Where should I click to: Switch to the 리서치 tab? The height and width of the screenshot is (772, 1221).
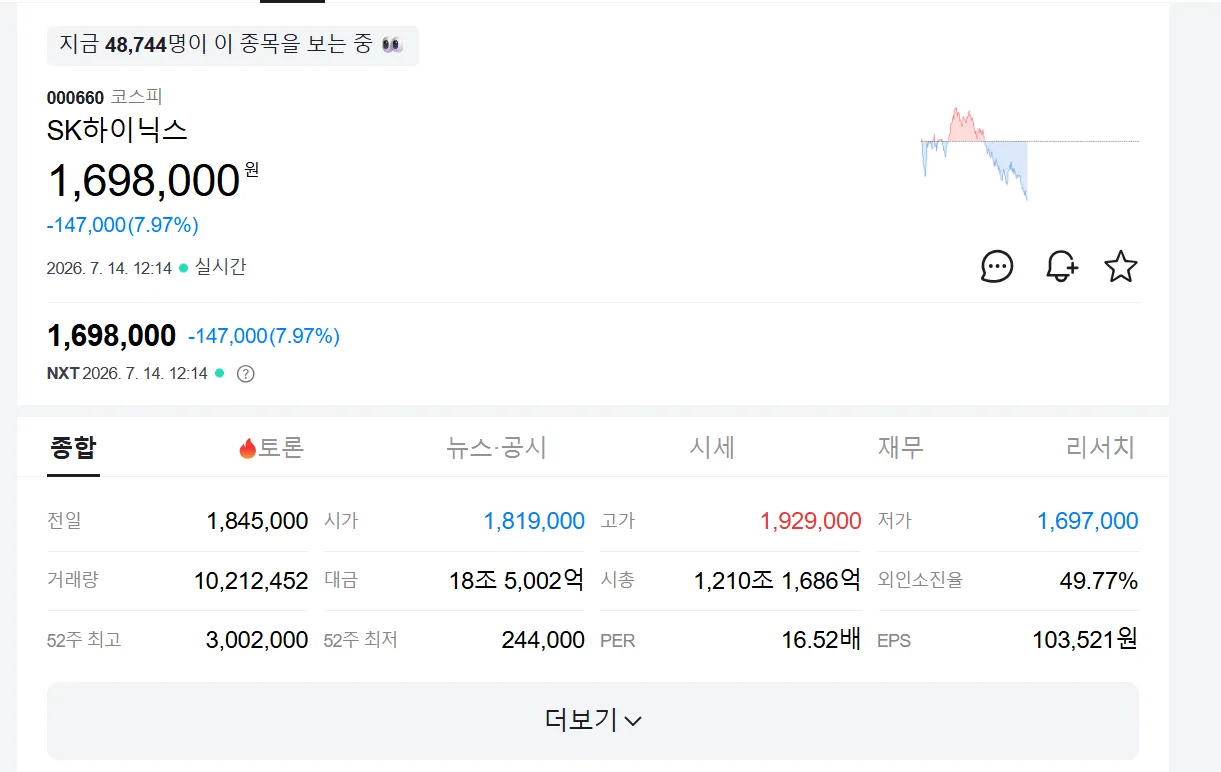[x=1101, y=447]
